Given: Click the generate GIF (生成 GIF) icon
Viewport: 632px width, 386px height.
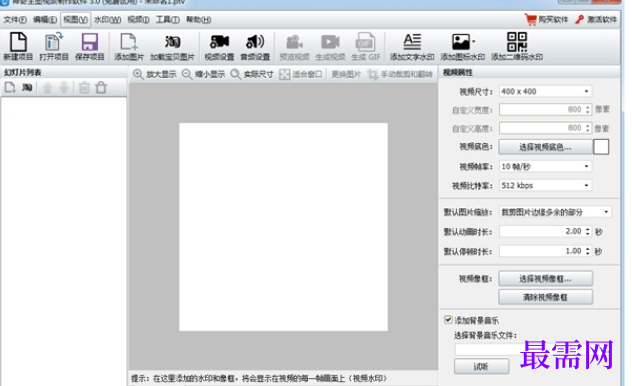Looking at the screenshot, I should tap(366, 46).
